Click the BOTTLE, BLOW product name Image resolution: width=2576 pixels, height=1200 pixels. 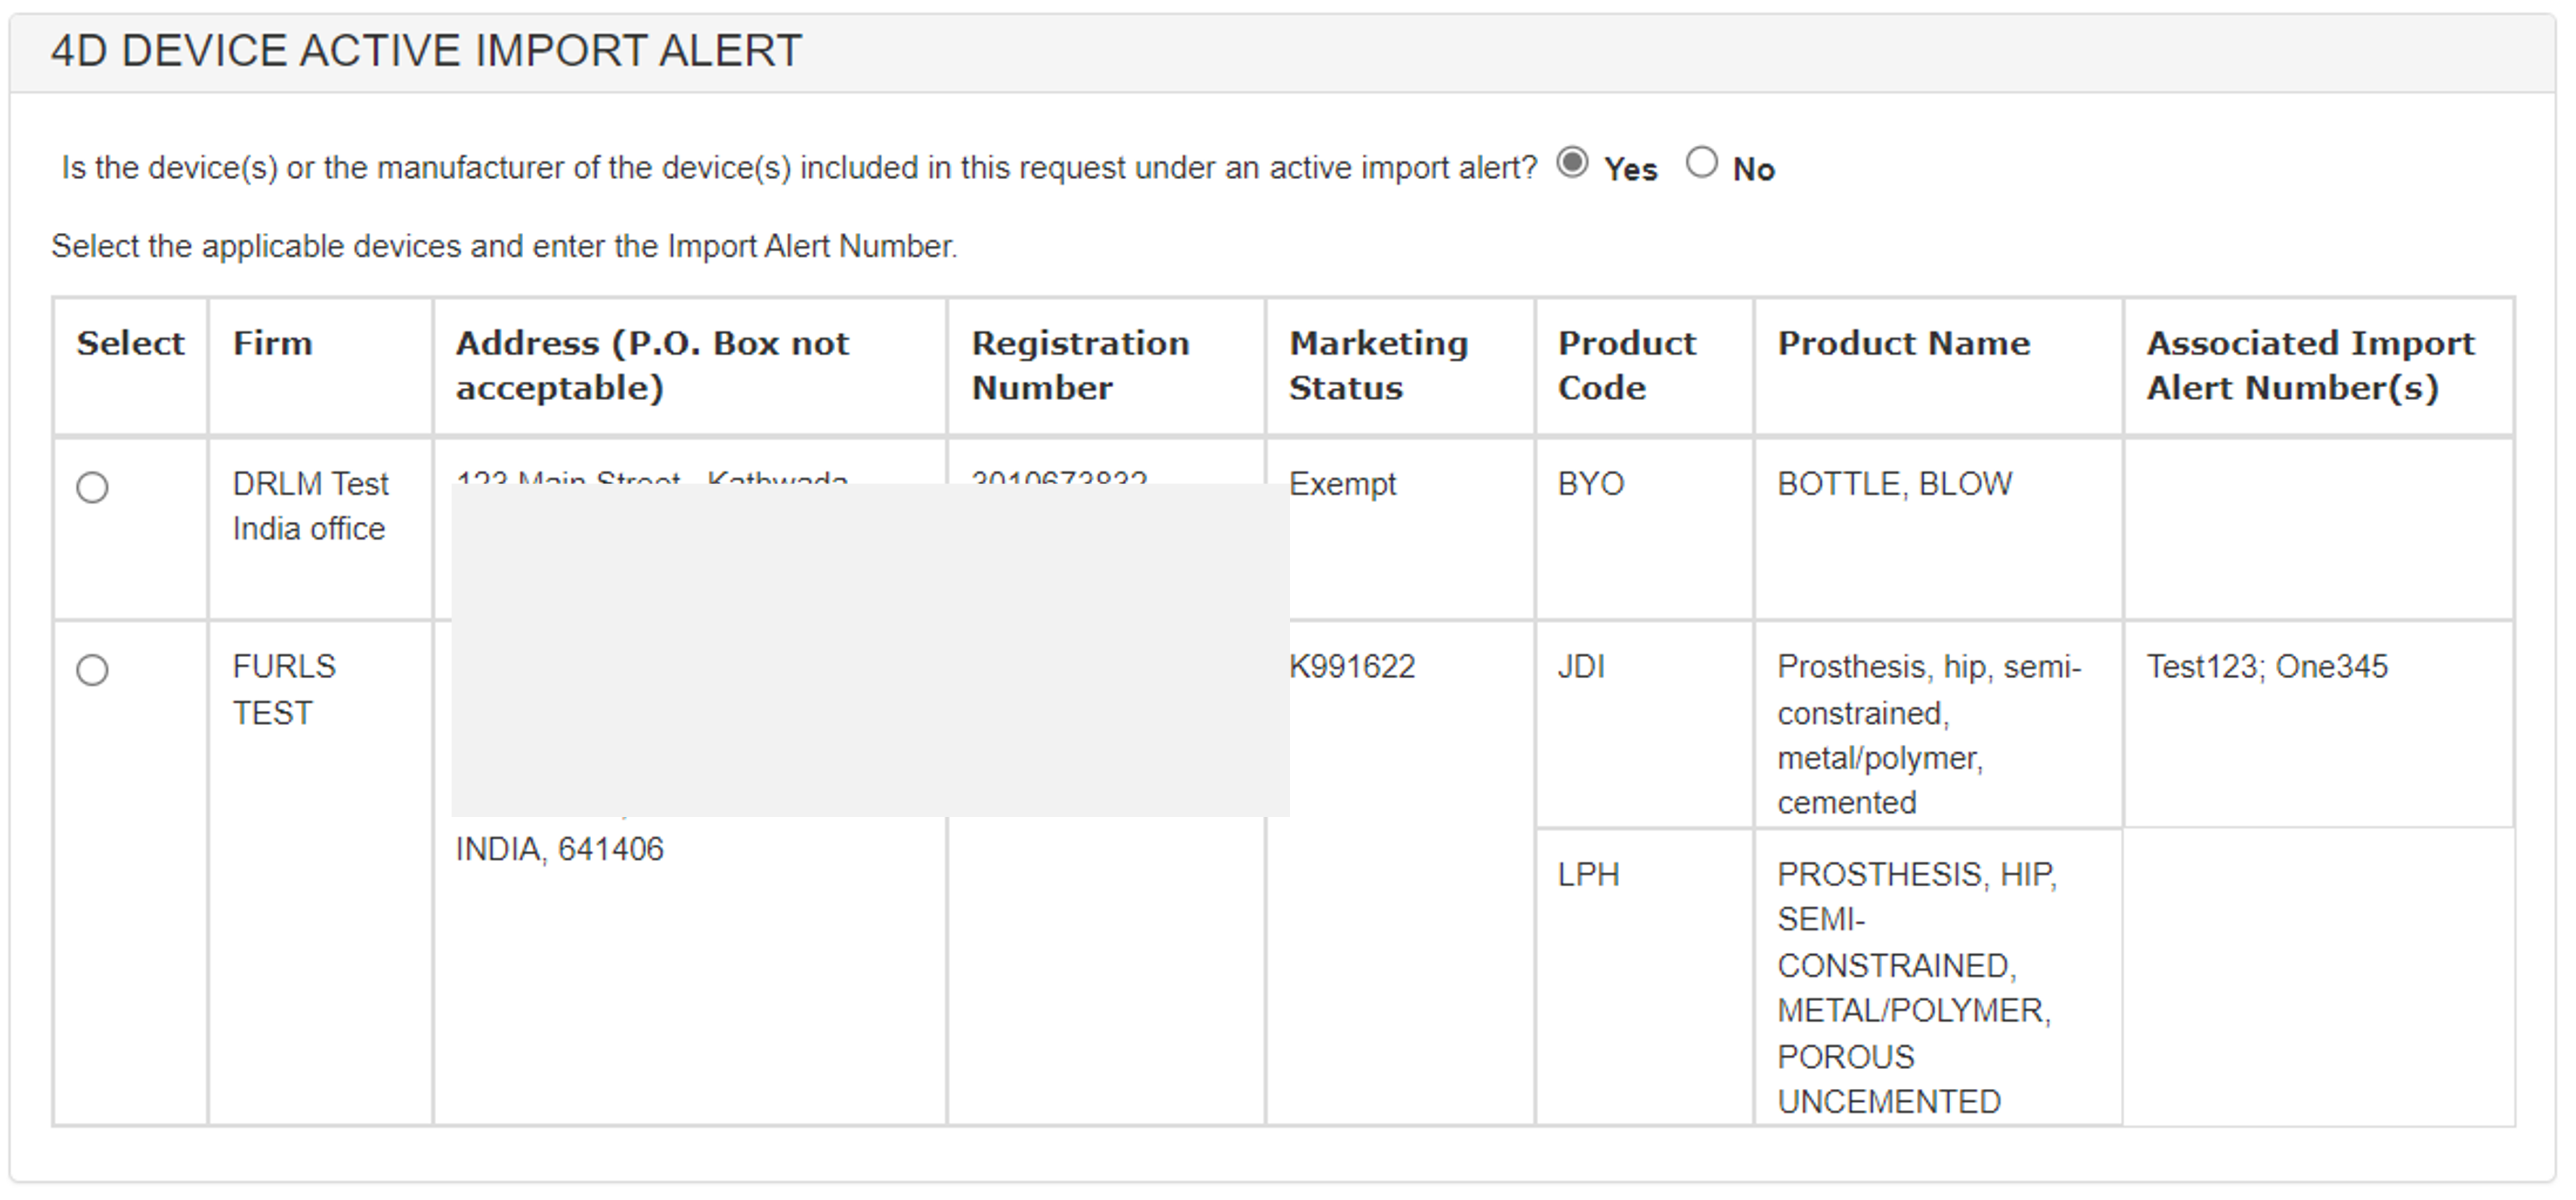[x=1894, y=485]
